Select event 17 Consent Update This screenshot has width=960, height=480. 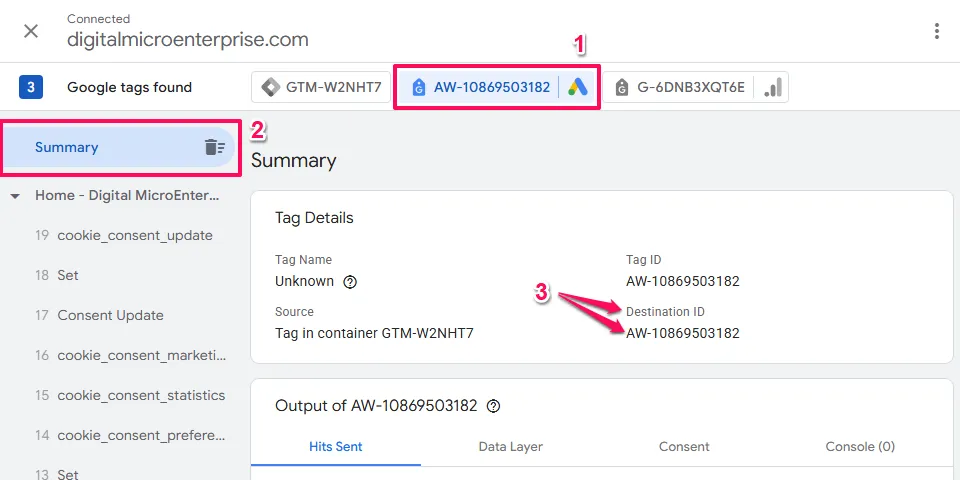pos(110,316)
